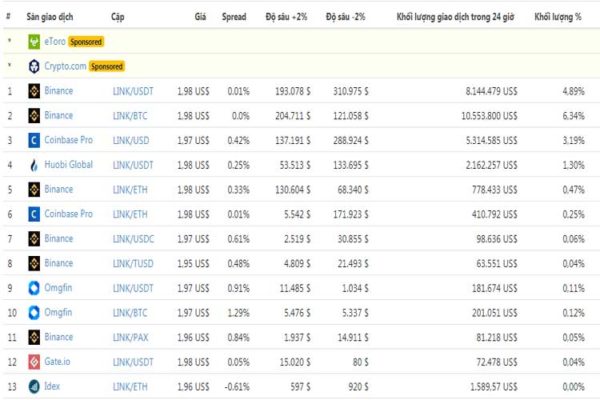The height and width of the screenshot is (400, 600).
Task: Select the 193.078 $ depth value
Action: [x=293, y=91]
